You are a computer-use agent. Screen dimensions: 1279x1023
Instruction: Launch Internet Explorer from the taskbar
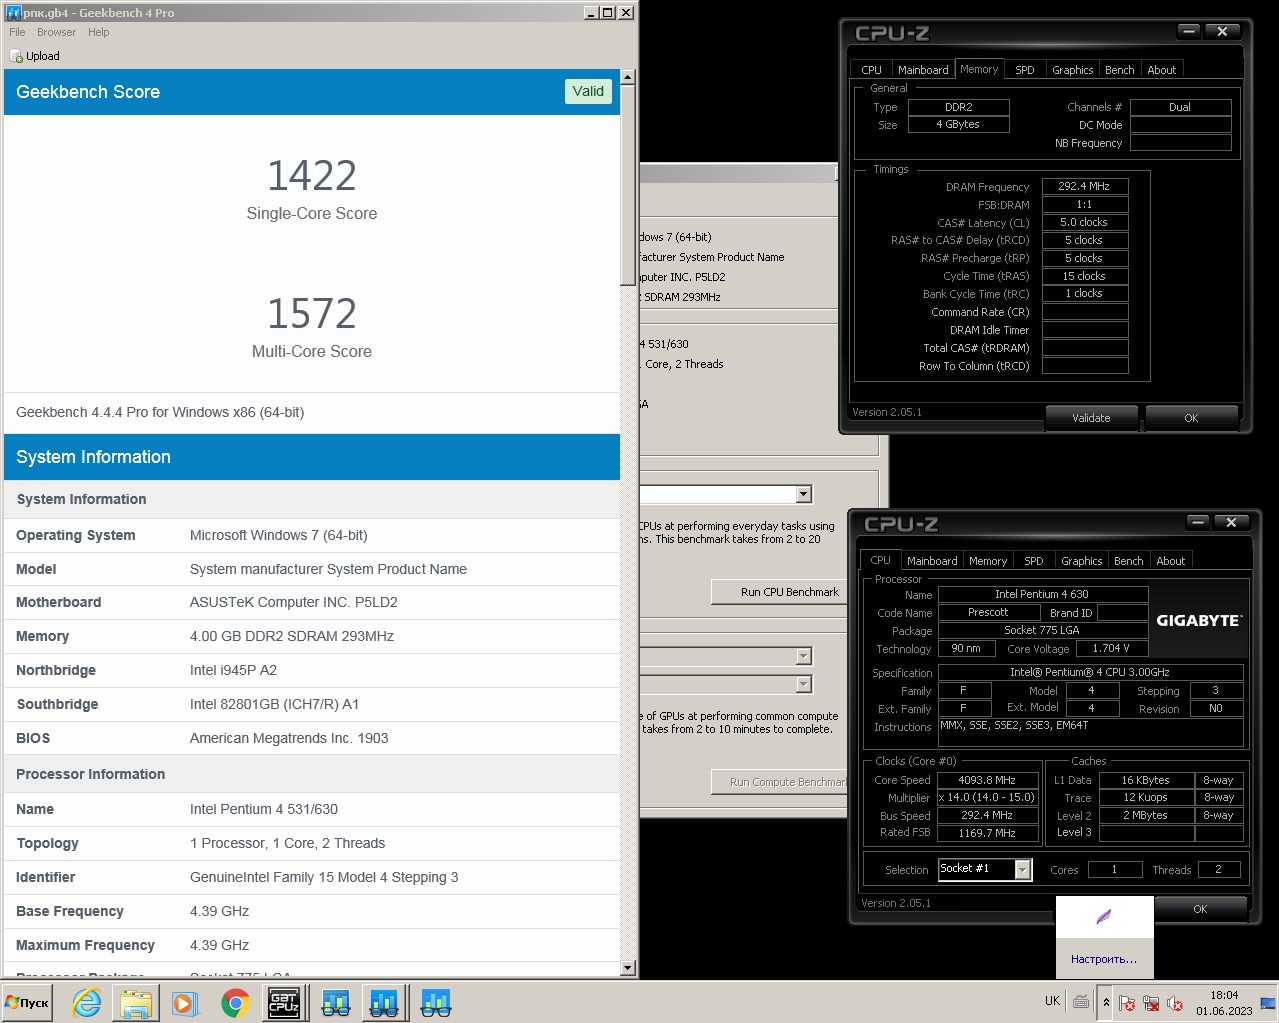pos(87,1002)
